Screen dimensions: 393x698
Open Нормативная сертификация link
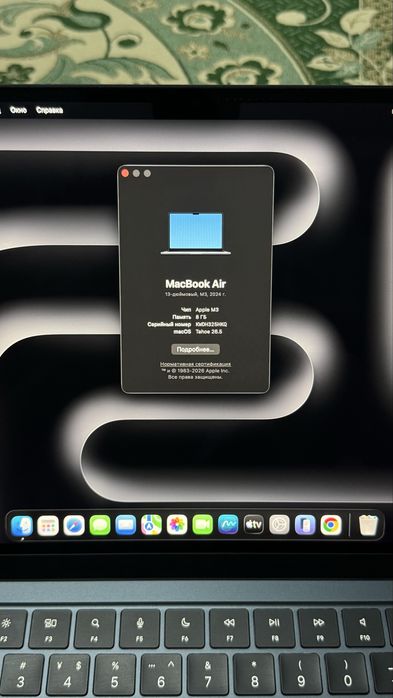[195, 364]
